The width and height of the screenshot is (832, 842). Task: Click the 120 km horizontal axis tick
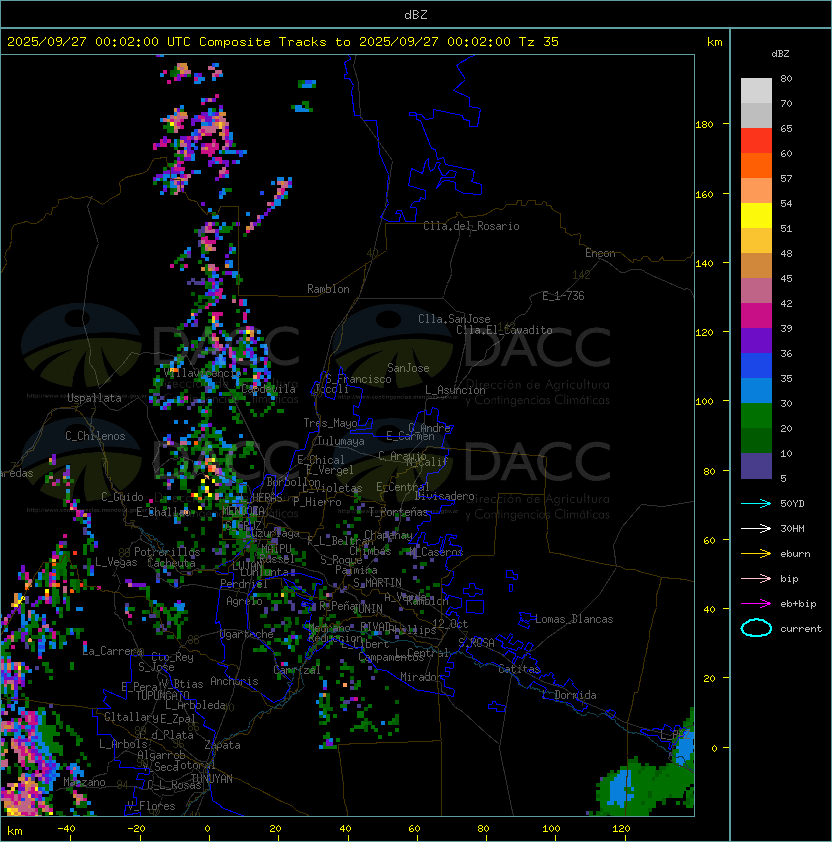(x=621, y=829)
